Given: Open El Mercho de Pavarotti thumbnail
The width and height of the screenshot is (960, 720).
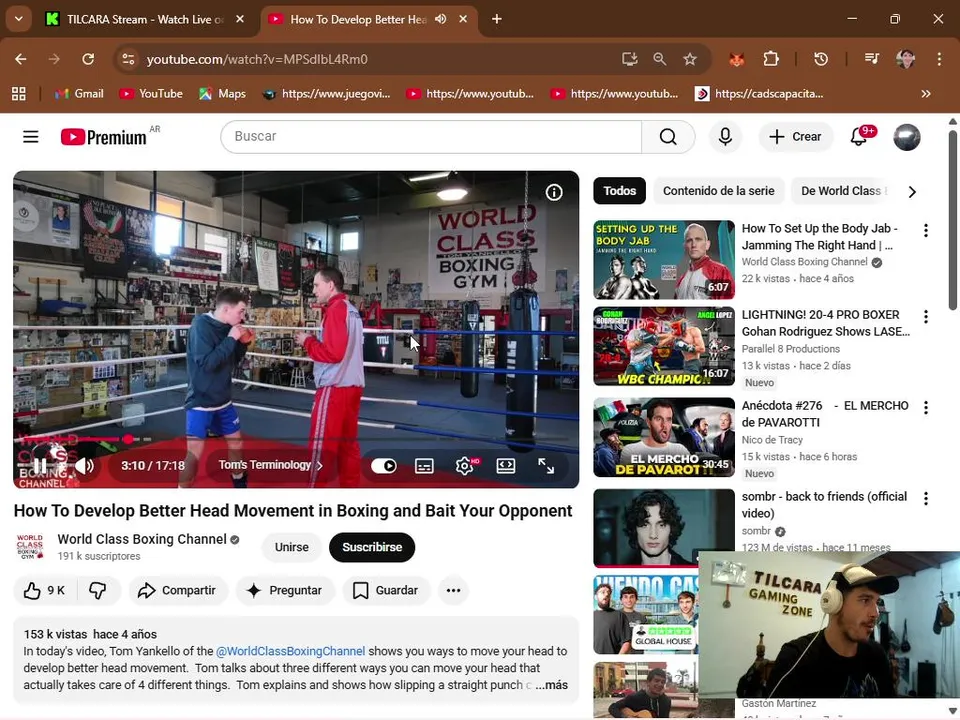Looking at the screenshot, I should [664, 437].
